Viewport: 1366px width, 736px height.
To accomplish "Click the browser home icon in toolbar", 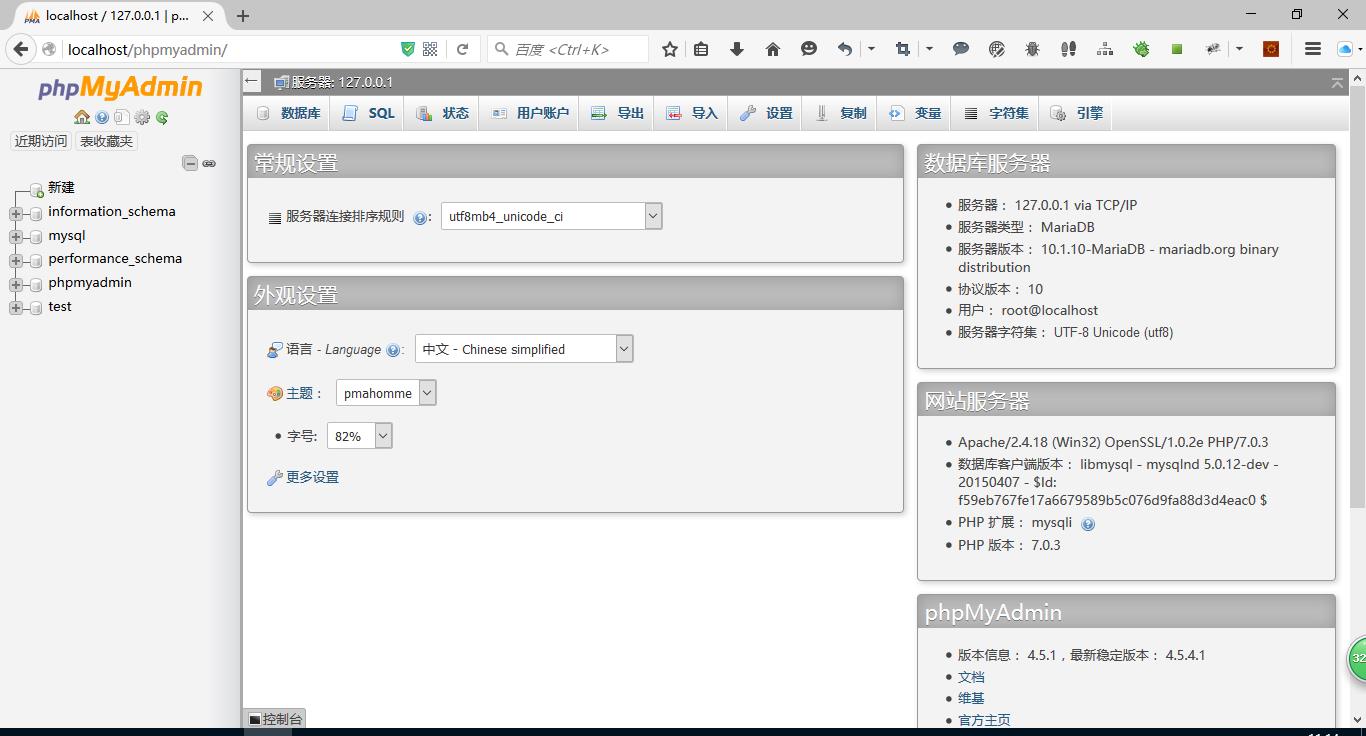I will coord(773,49).
